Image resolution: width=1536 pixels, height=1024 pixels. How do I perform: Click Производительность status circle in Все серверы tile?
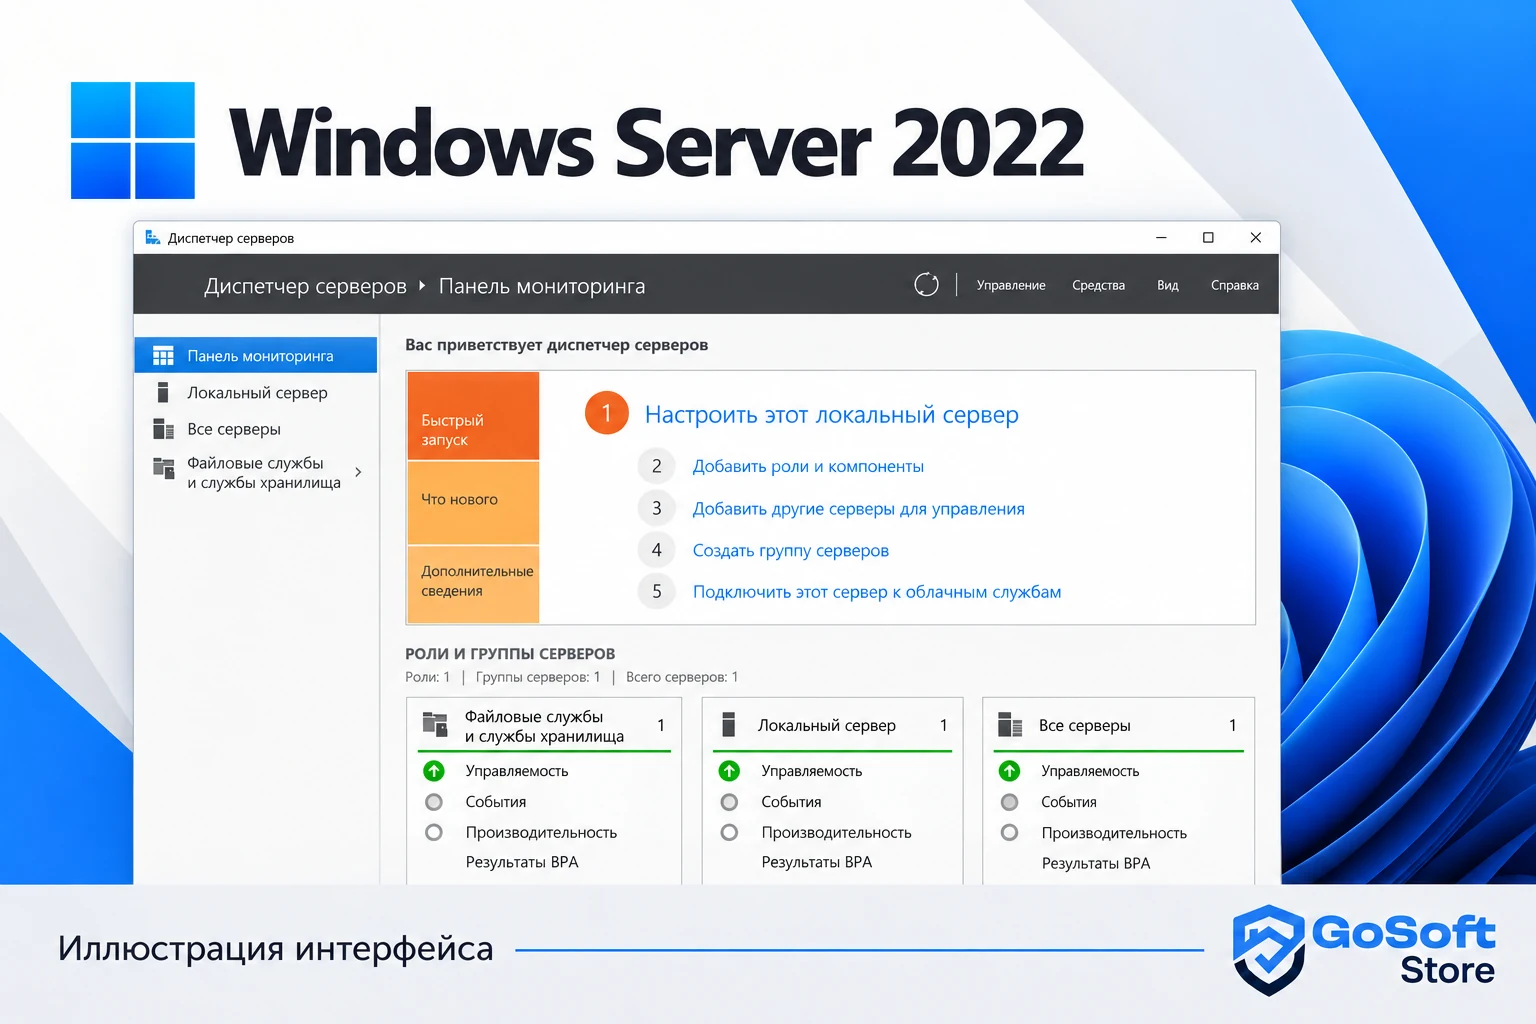tap(1009, 833)
